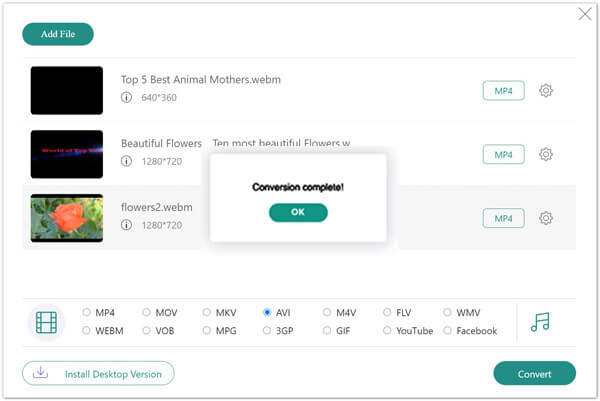This screenshot has height=401, width=600.
Task: Click the Add File button
Action: coord(58,34)
